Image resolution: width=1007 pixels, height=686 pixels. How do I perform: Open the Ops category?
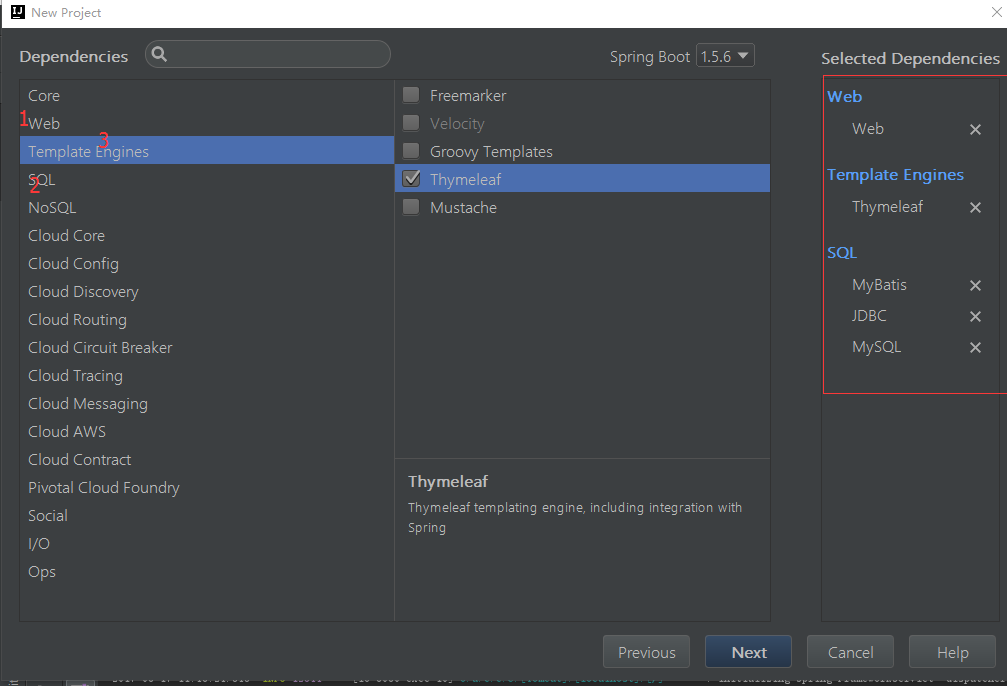207,572
